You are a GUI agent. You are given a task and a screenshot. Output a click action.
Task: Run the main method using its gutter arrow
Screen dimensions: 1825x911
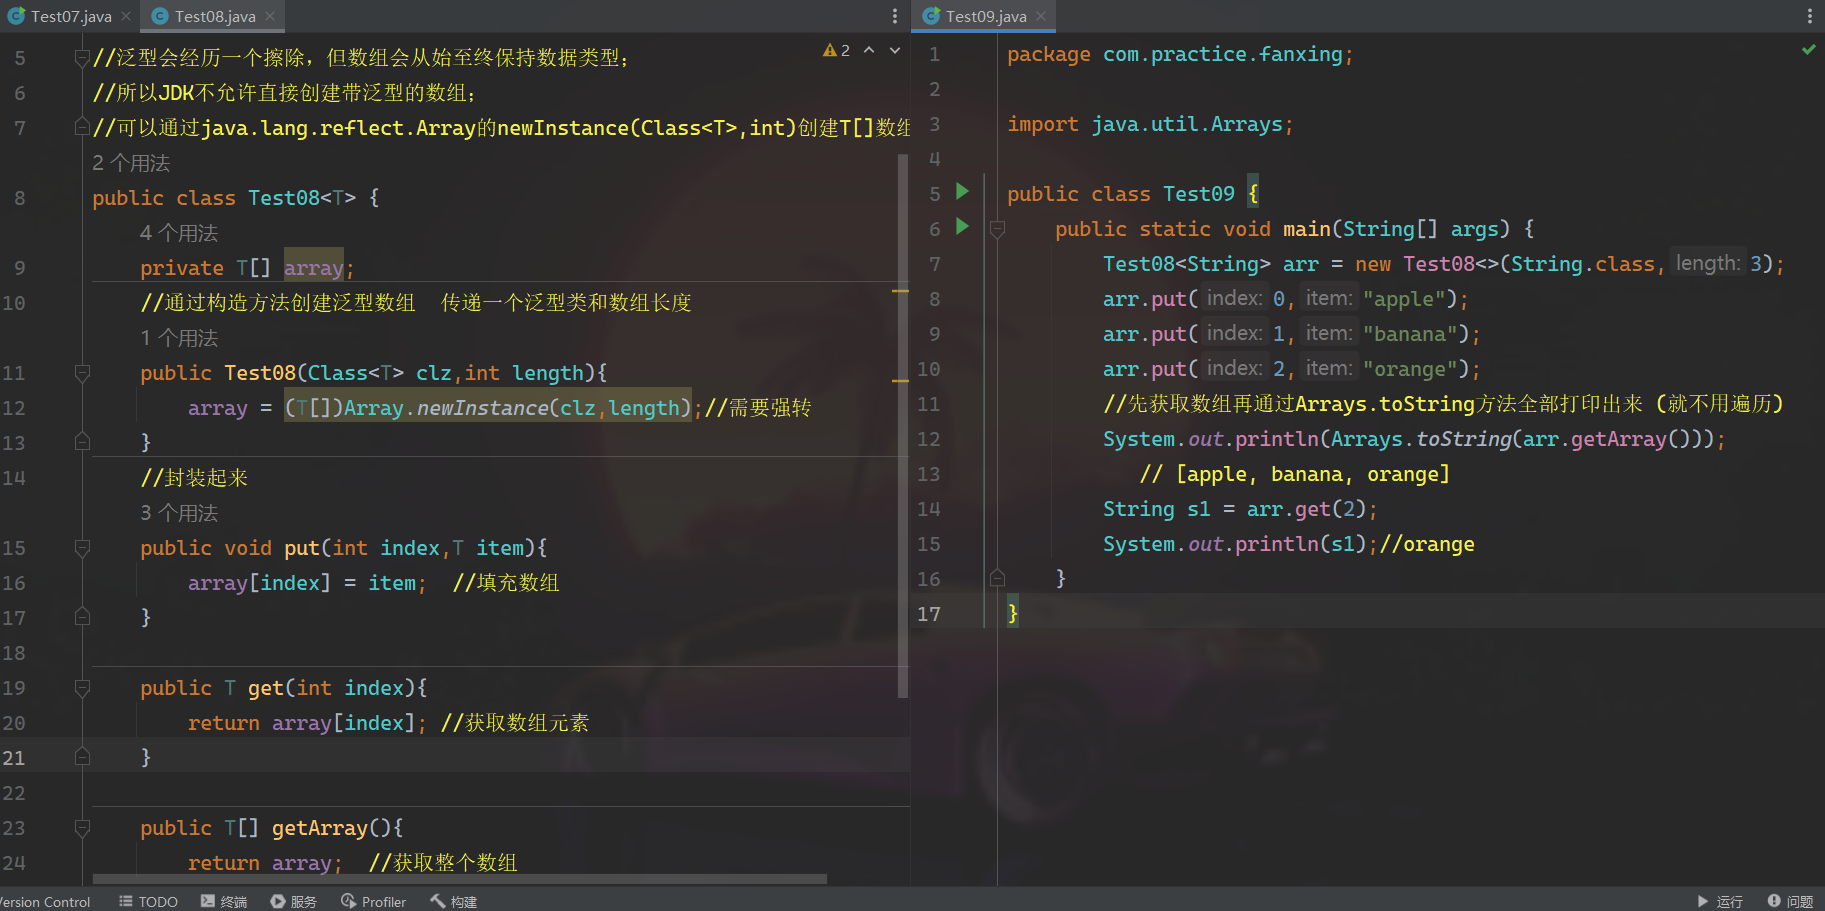point(960,228)
